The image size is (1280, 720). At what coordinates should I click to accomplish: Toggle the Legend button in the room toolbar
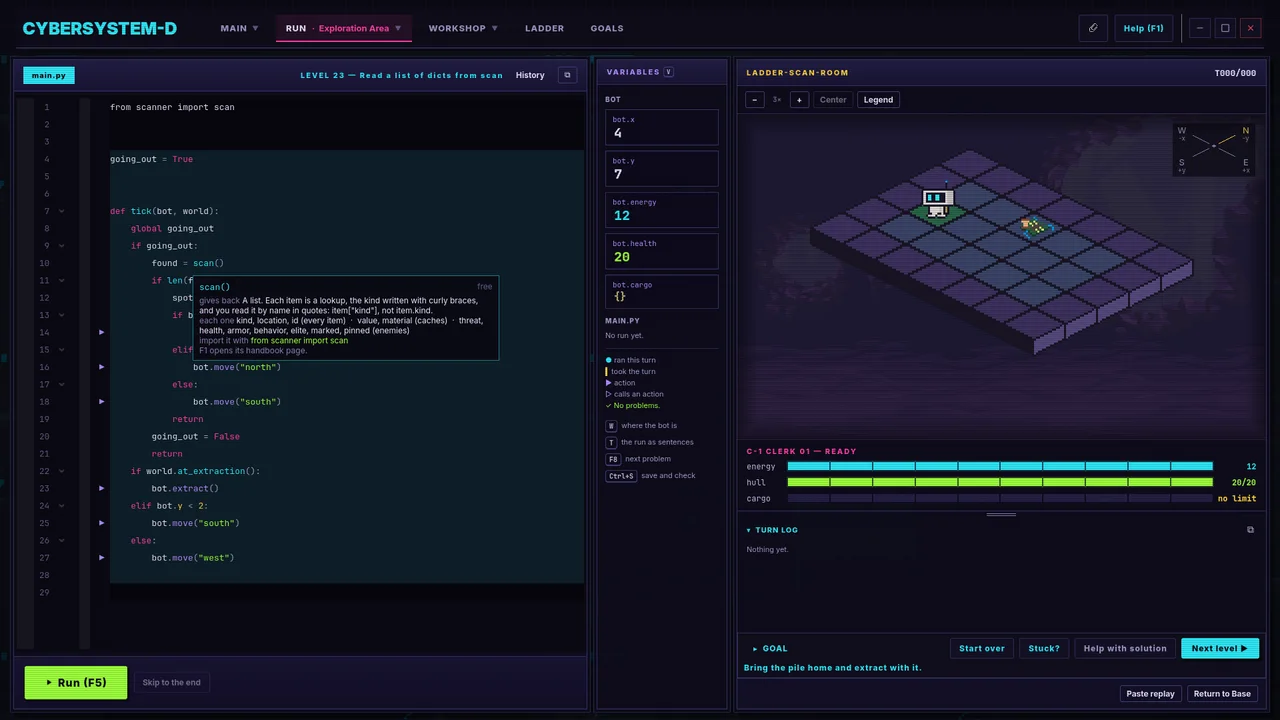[878, 100]
